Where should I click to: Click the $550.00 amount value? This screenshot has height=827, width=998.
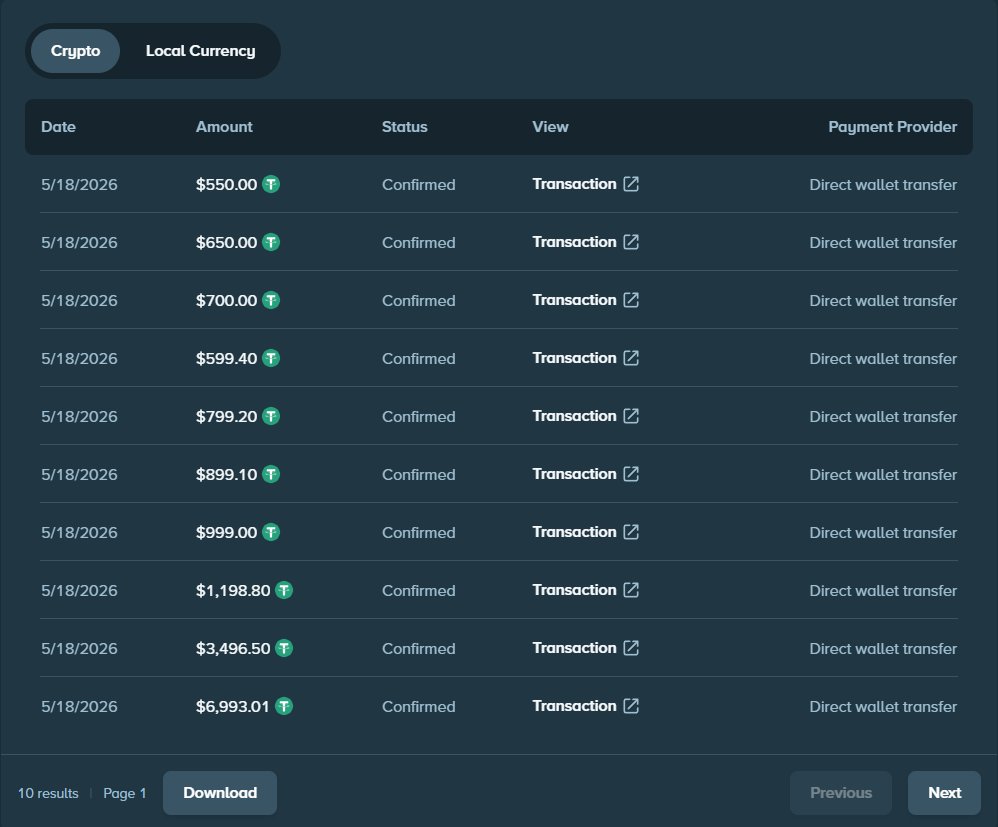[227, 185]
